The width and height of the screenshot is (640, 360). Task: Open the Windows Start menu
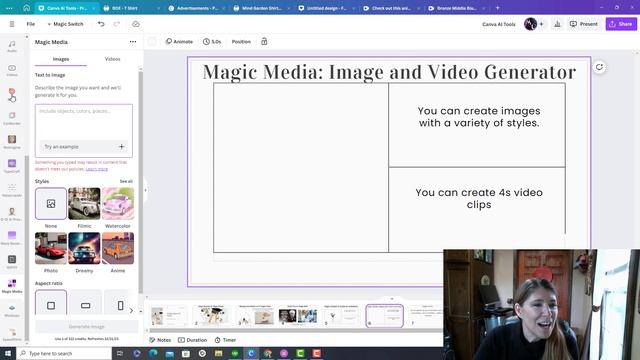(x=8, y=353)
